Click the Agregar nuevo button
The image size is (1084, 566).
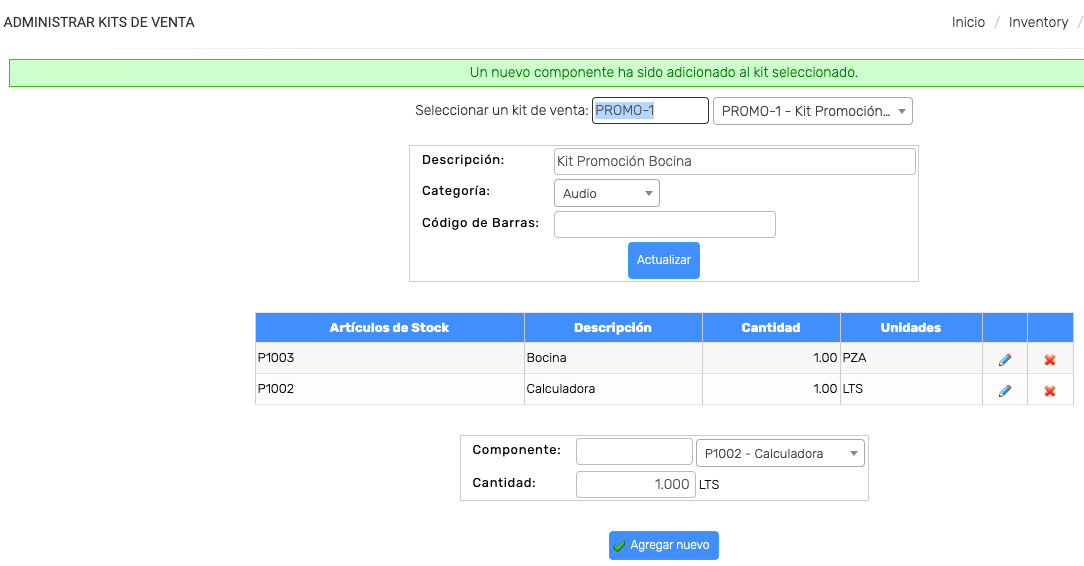click(x=664, y=545)
